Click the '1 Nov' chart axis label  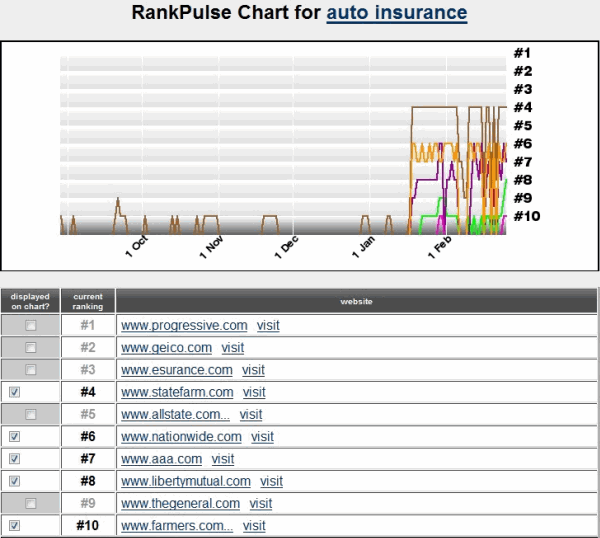(x=211, y=247)
